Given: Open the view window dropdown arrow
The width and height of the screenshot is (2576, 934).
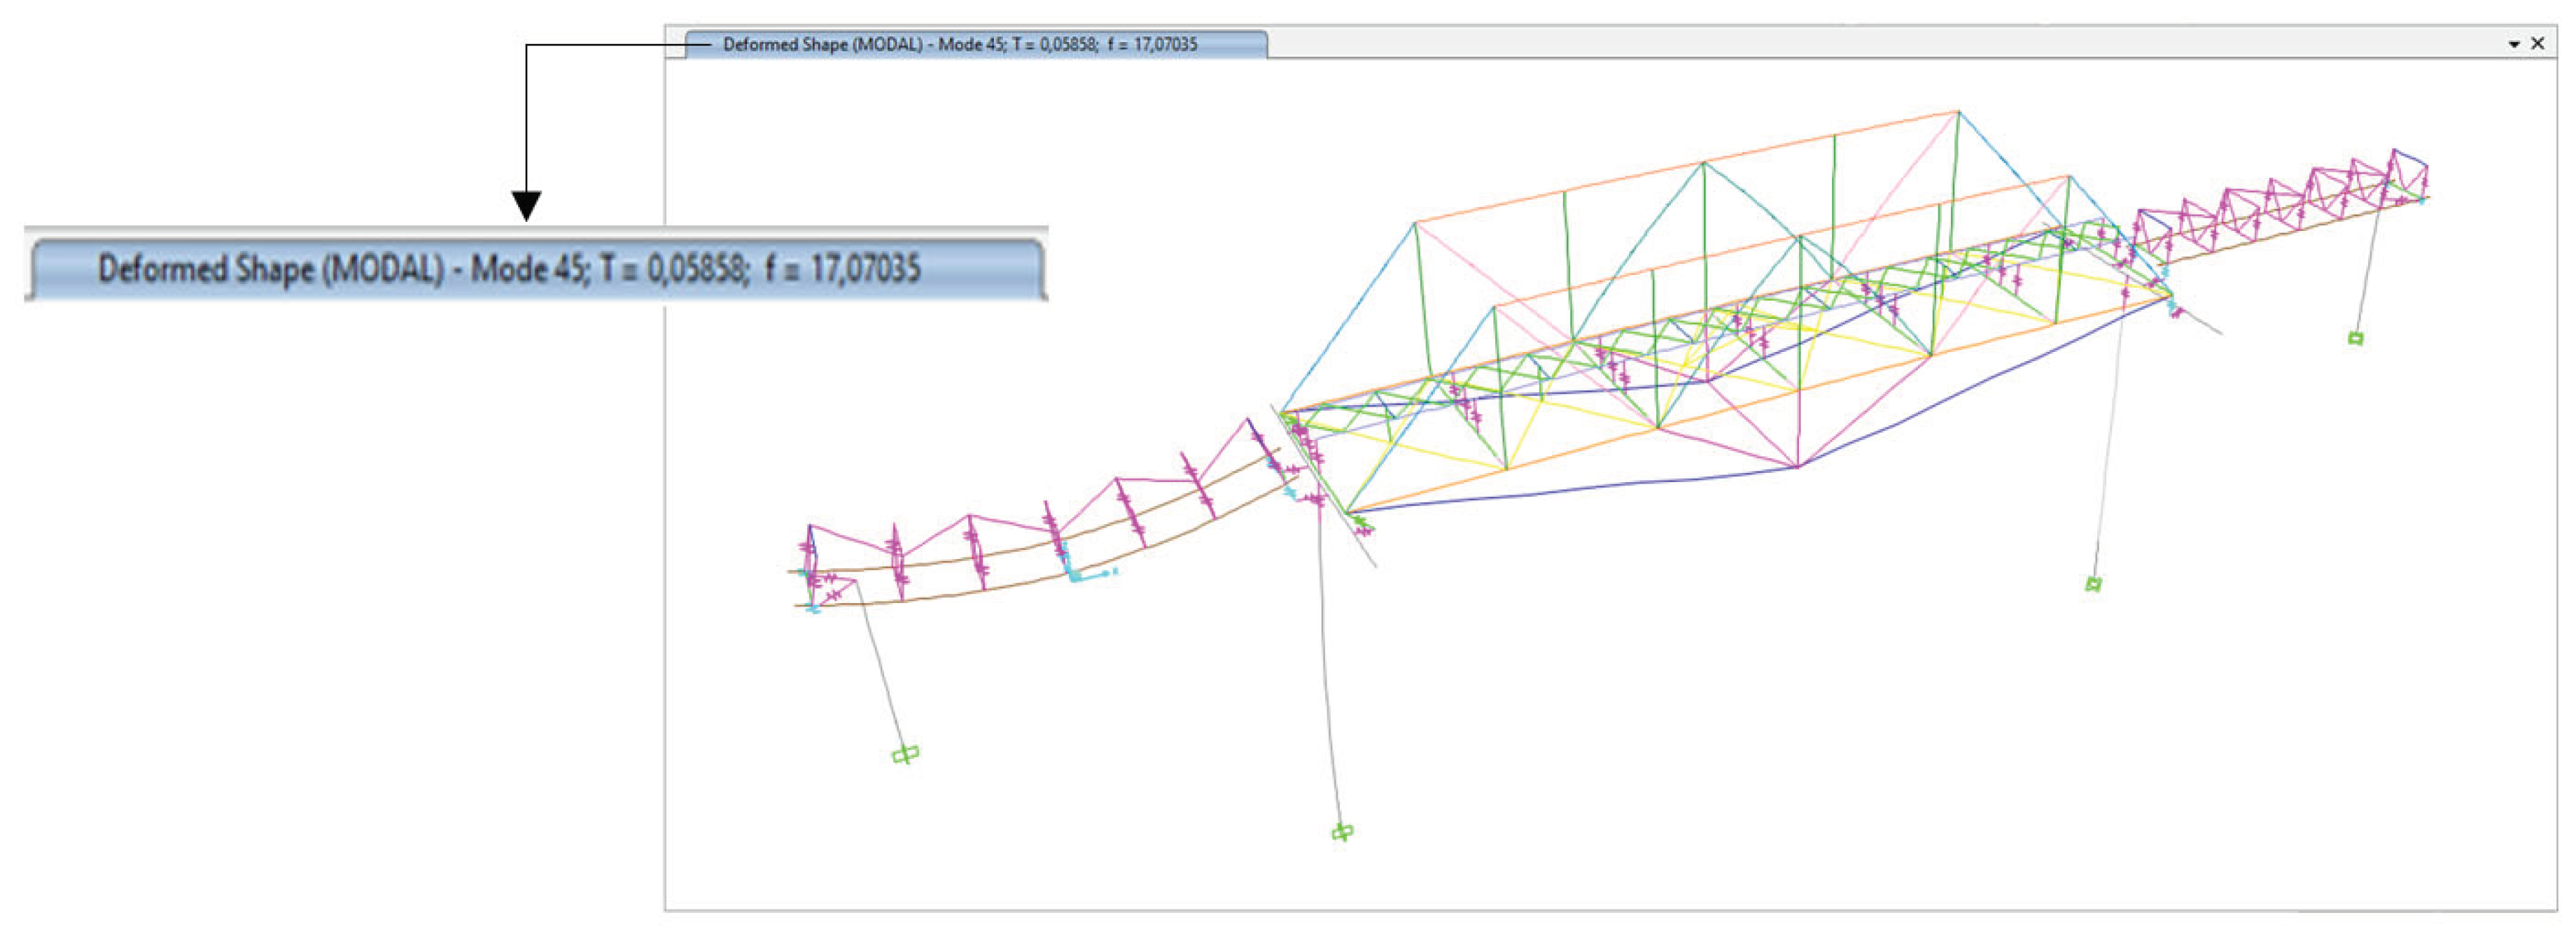Looking at the screenshot, I should click(x=2514, y=44).
